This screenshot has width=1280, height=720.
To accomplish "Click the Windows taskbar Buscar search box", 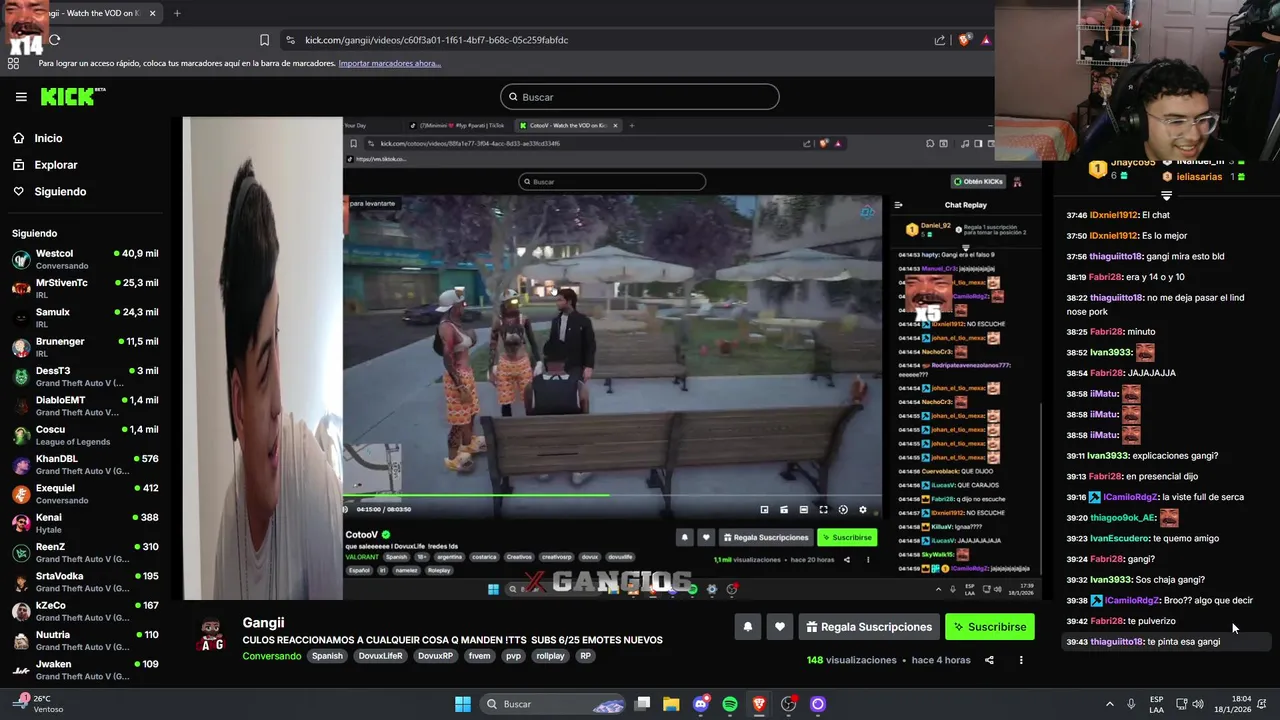I will click(554, 704).
